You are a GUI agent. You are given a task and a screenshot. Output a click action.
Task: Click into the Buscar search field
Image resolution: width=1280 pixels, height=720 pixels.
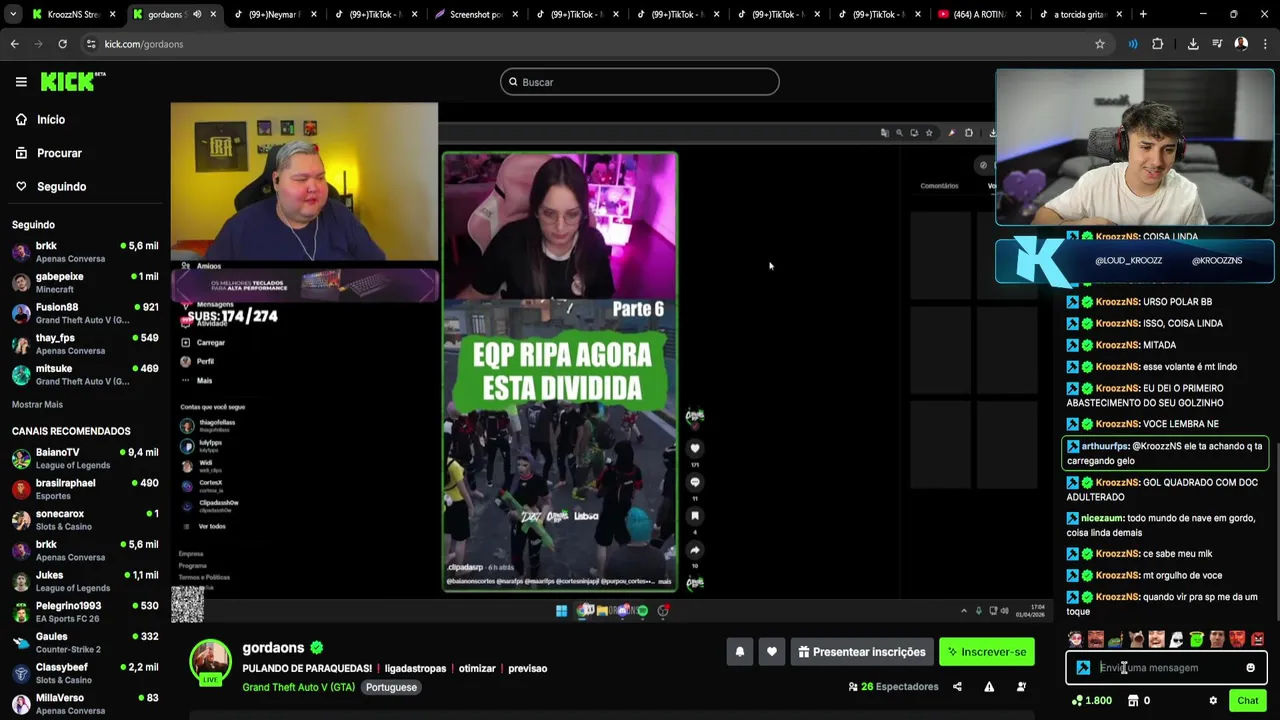click(x=640, y=82)
